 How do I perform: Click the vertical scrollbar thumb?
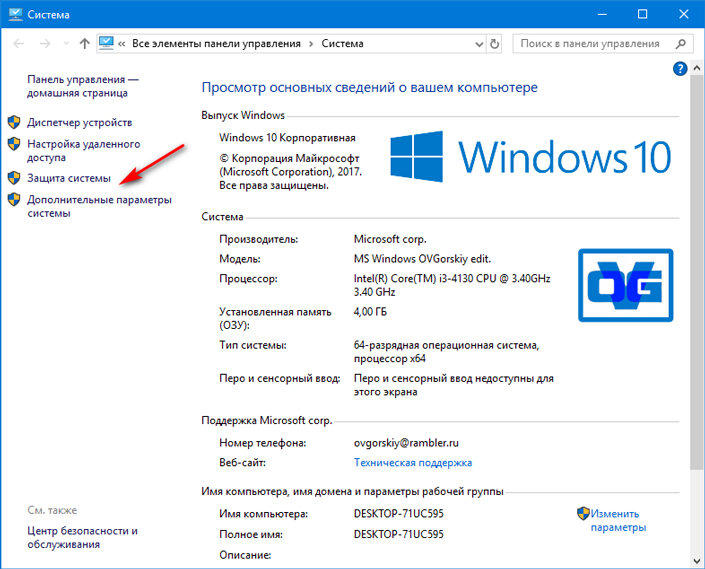click(x=697, y=274)
